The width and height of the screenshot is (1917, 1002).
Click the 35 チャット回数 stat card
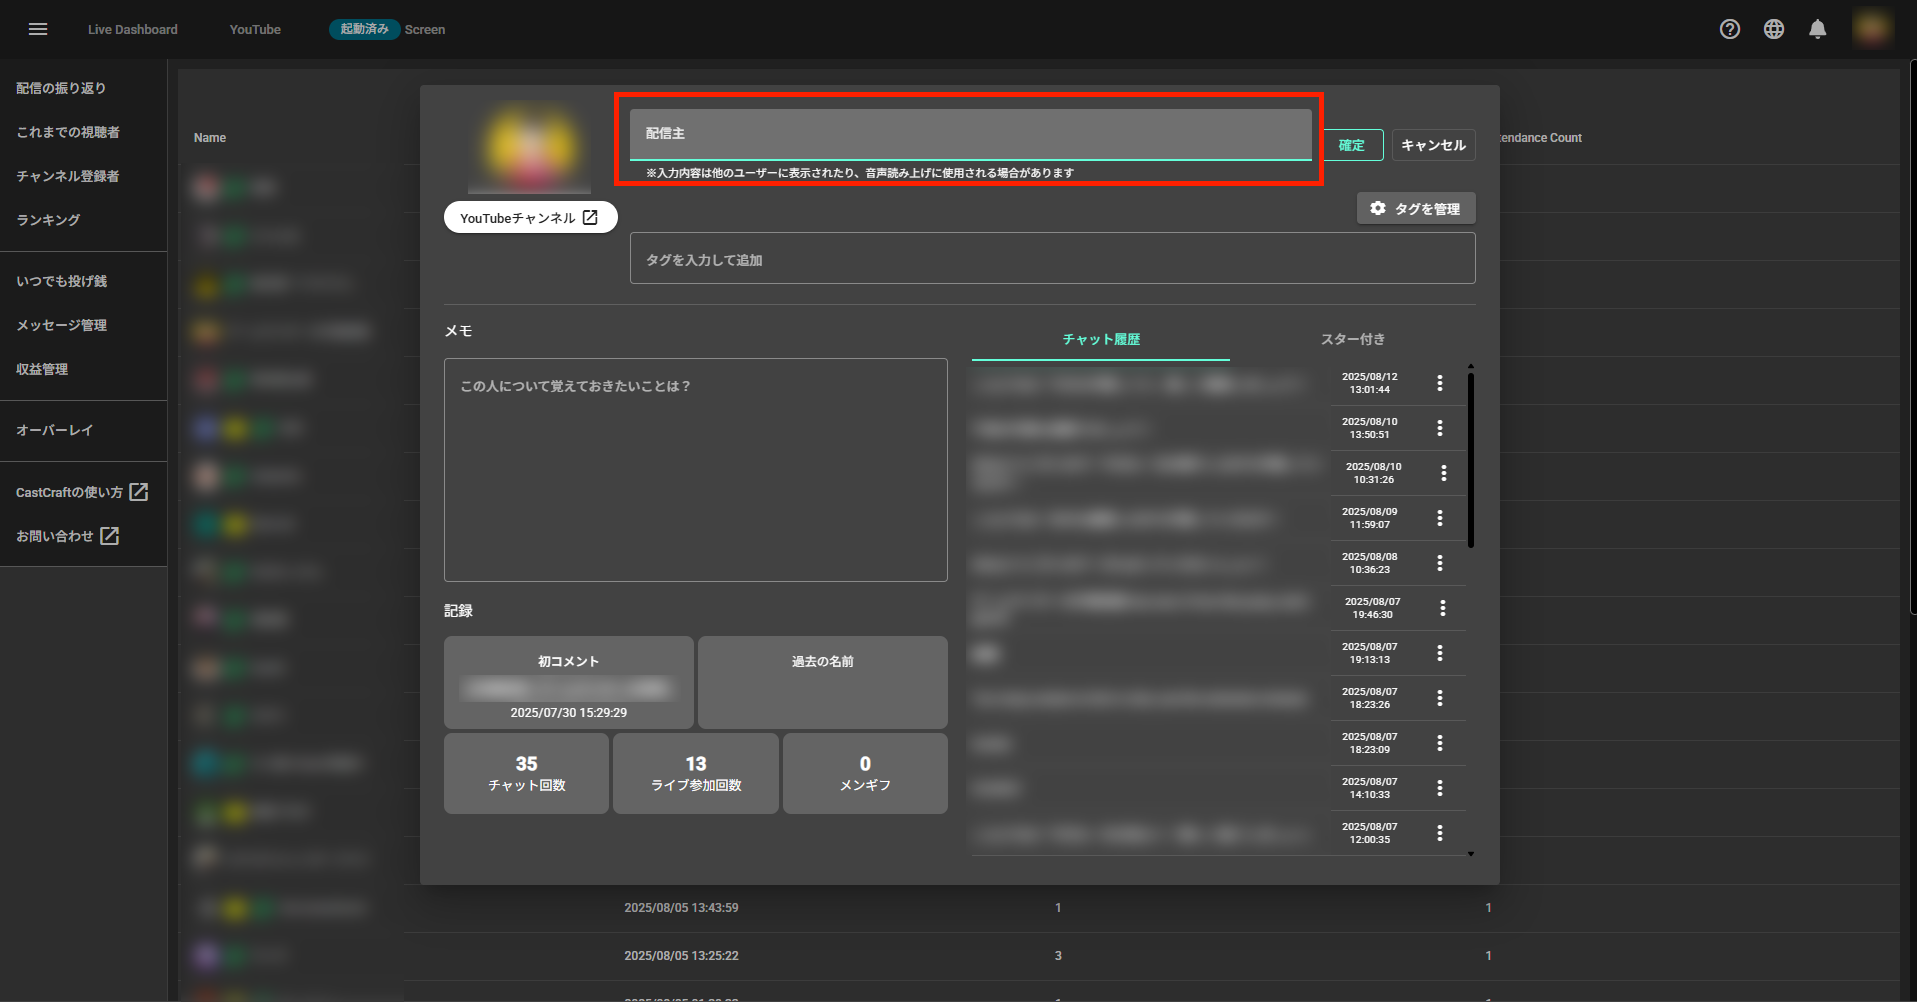pyautogui.click(x=526, y=773)
